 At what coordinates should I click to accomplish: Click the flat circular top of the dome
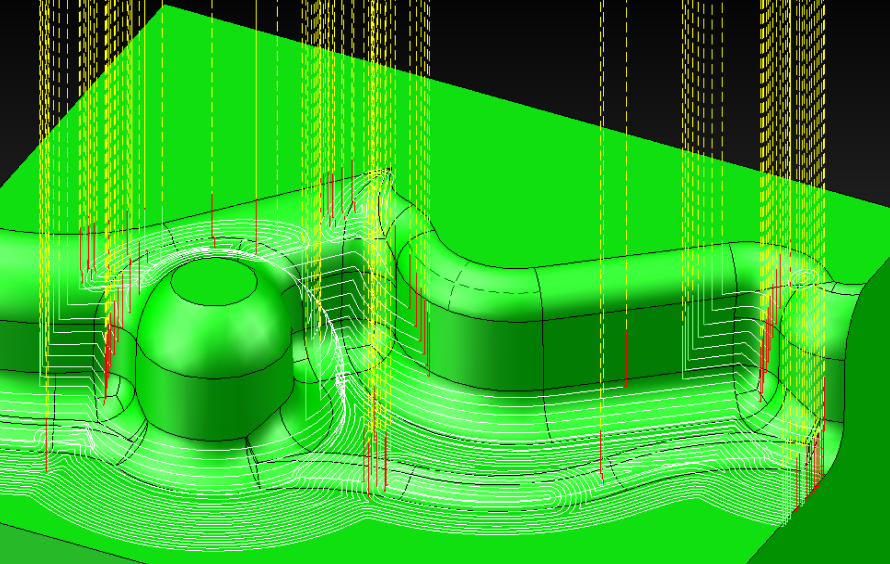(216, 282)
